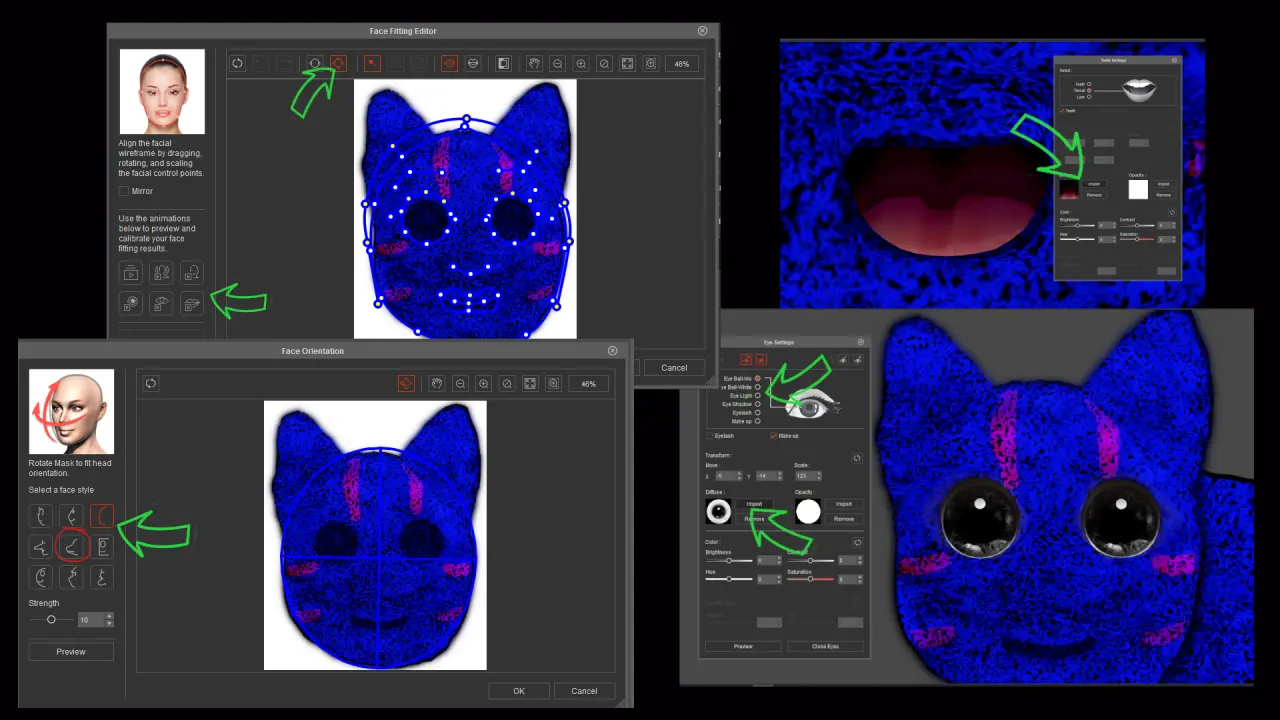Enable the Eyelash checkbox in Eye Settings
The width and height of the screenshot is (1280, 720).
710,436
